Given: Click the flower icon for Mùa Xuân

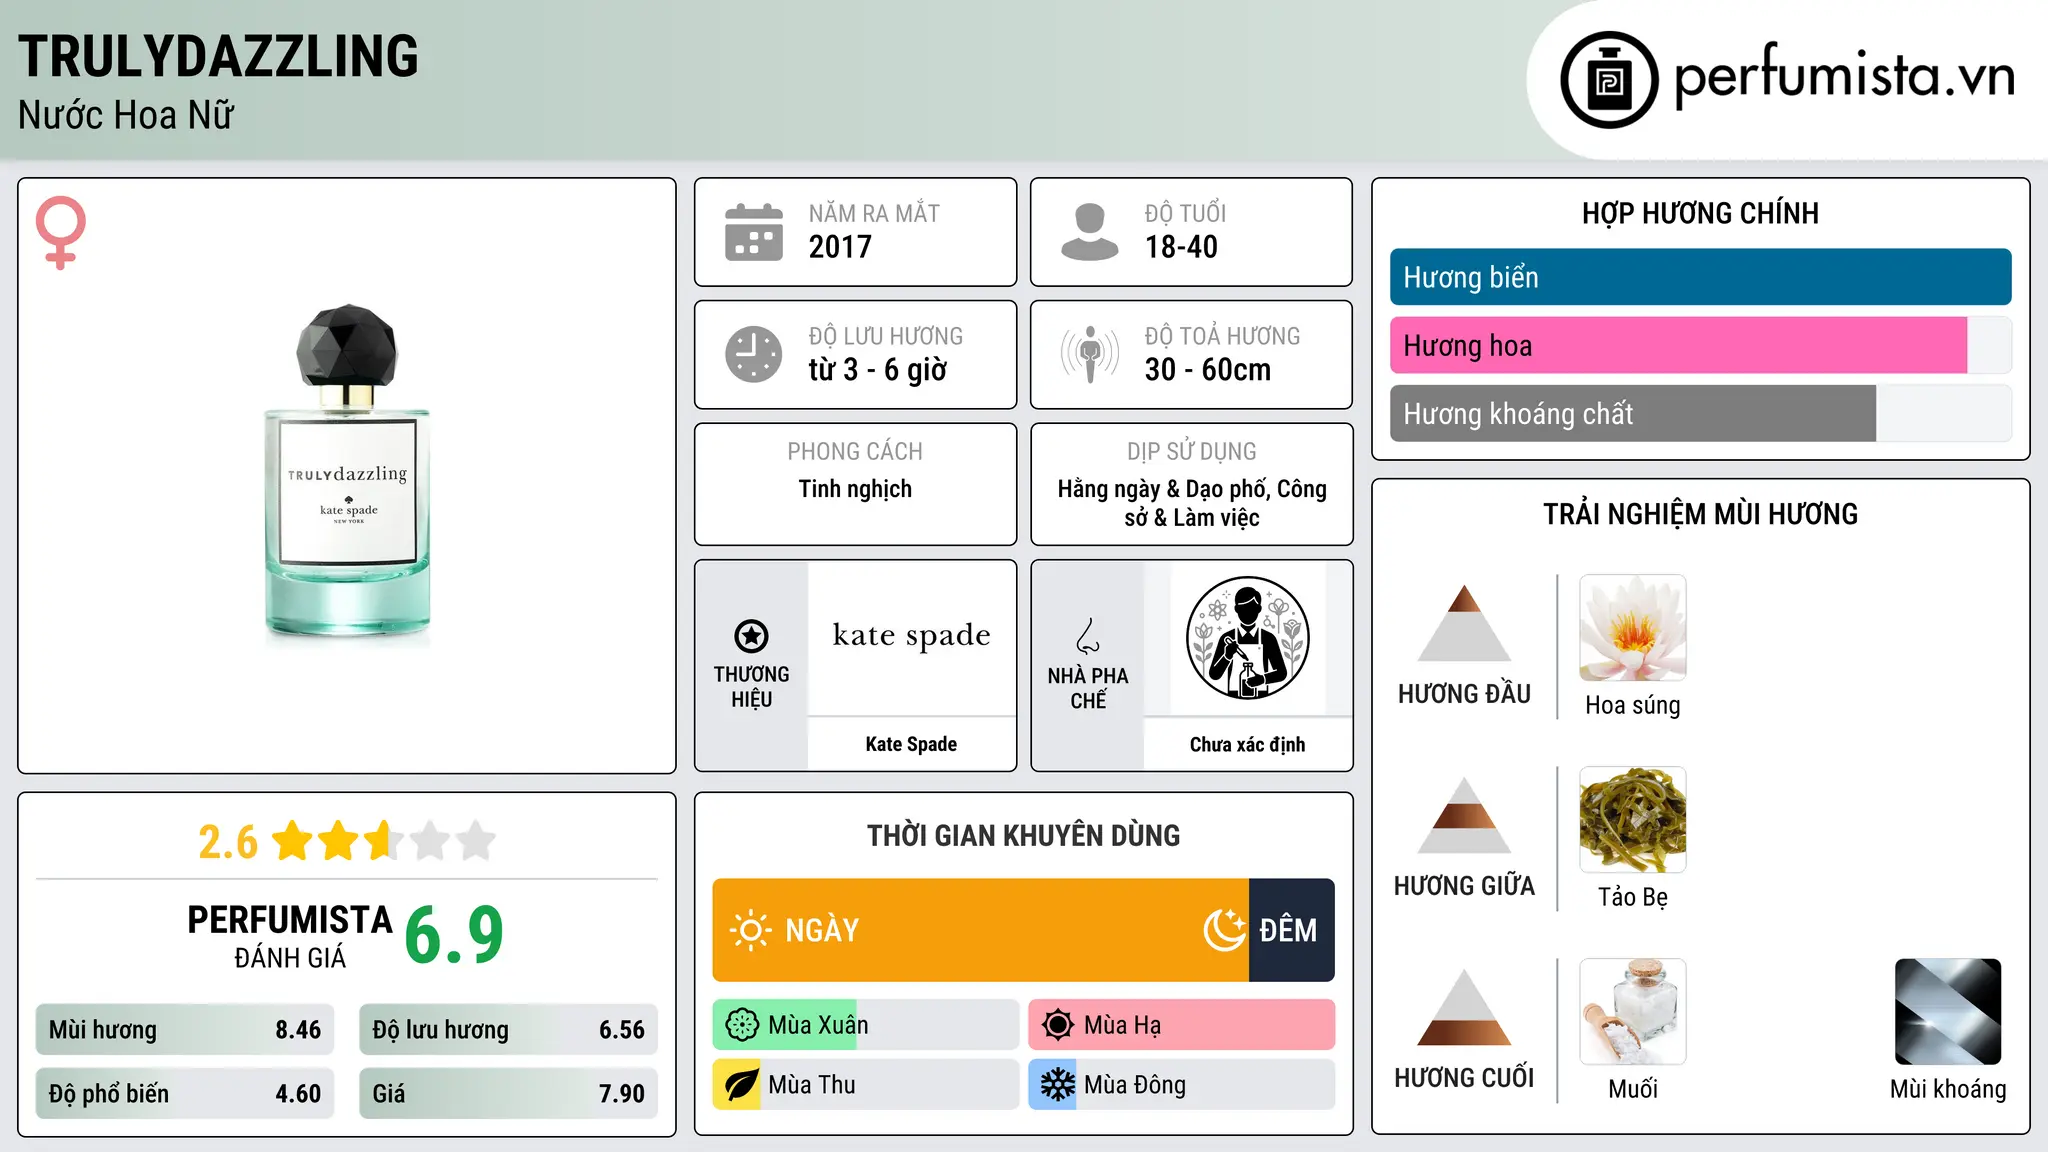Looking at the screenshot, I should [x=742, y=1025].
